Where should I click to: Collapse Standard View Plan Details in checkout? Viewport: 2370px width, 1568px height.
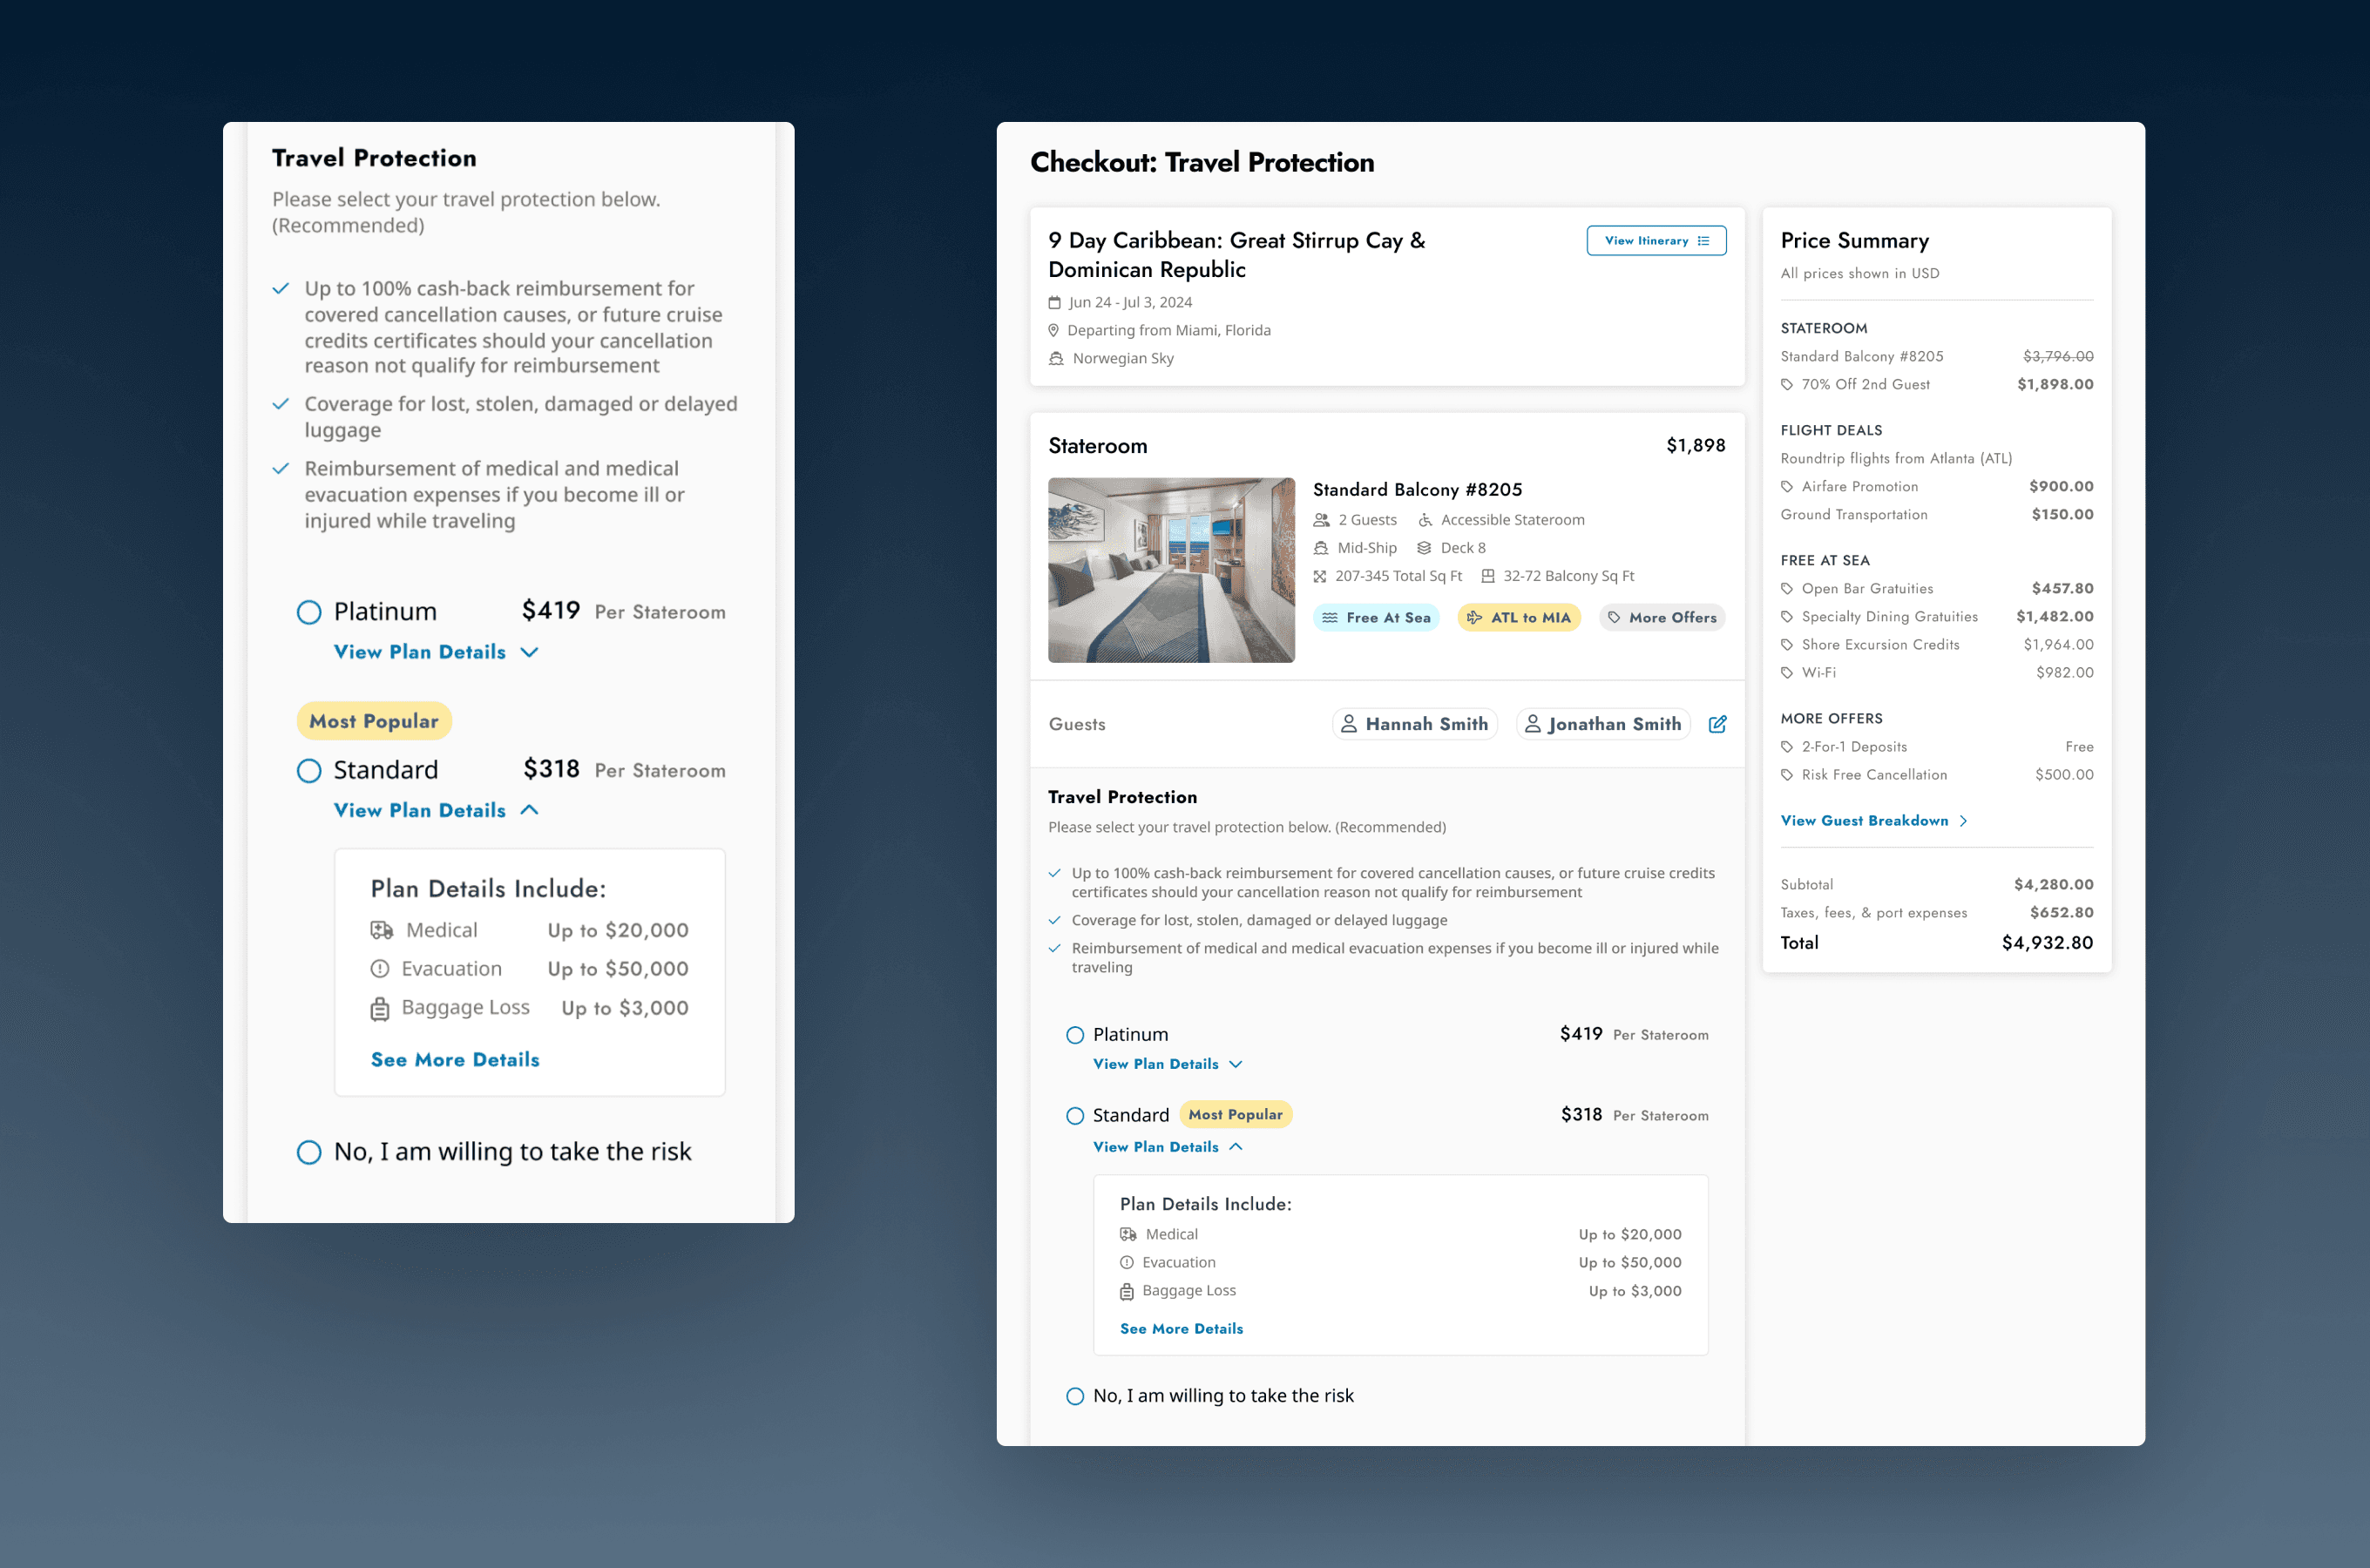coord(1167,1147)
